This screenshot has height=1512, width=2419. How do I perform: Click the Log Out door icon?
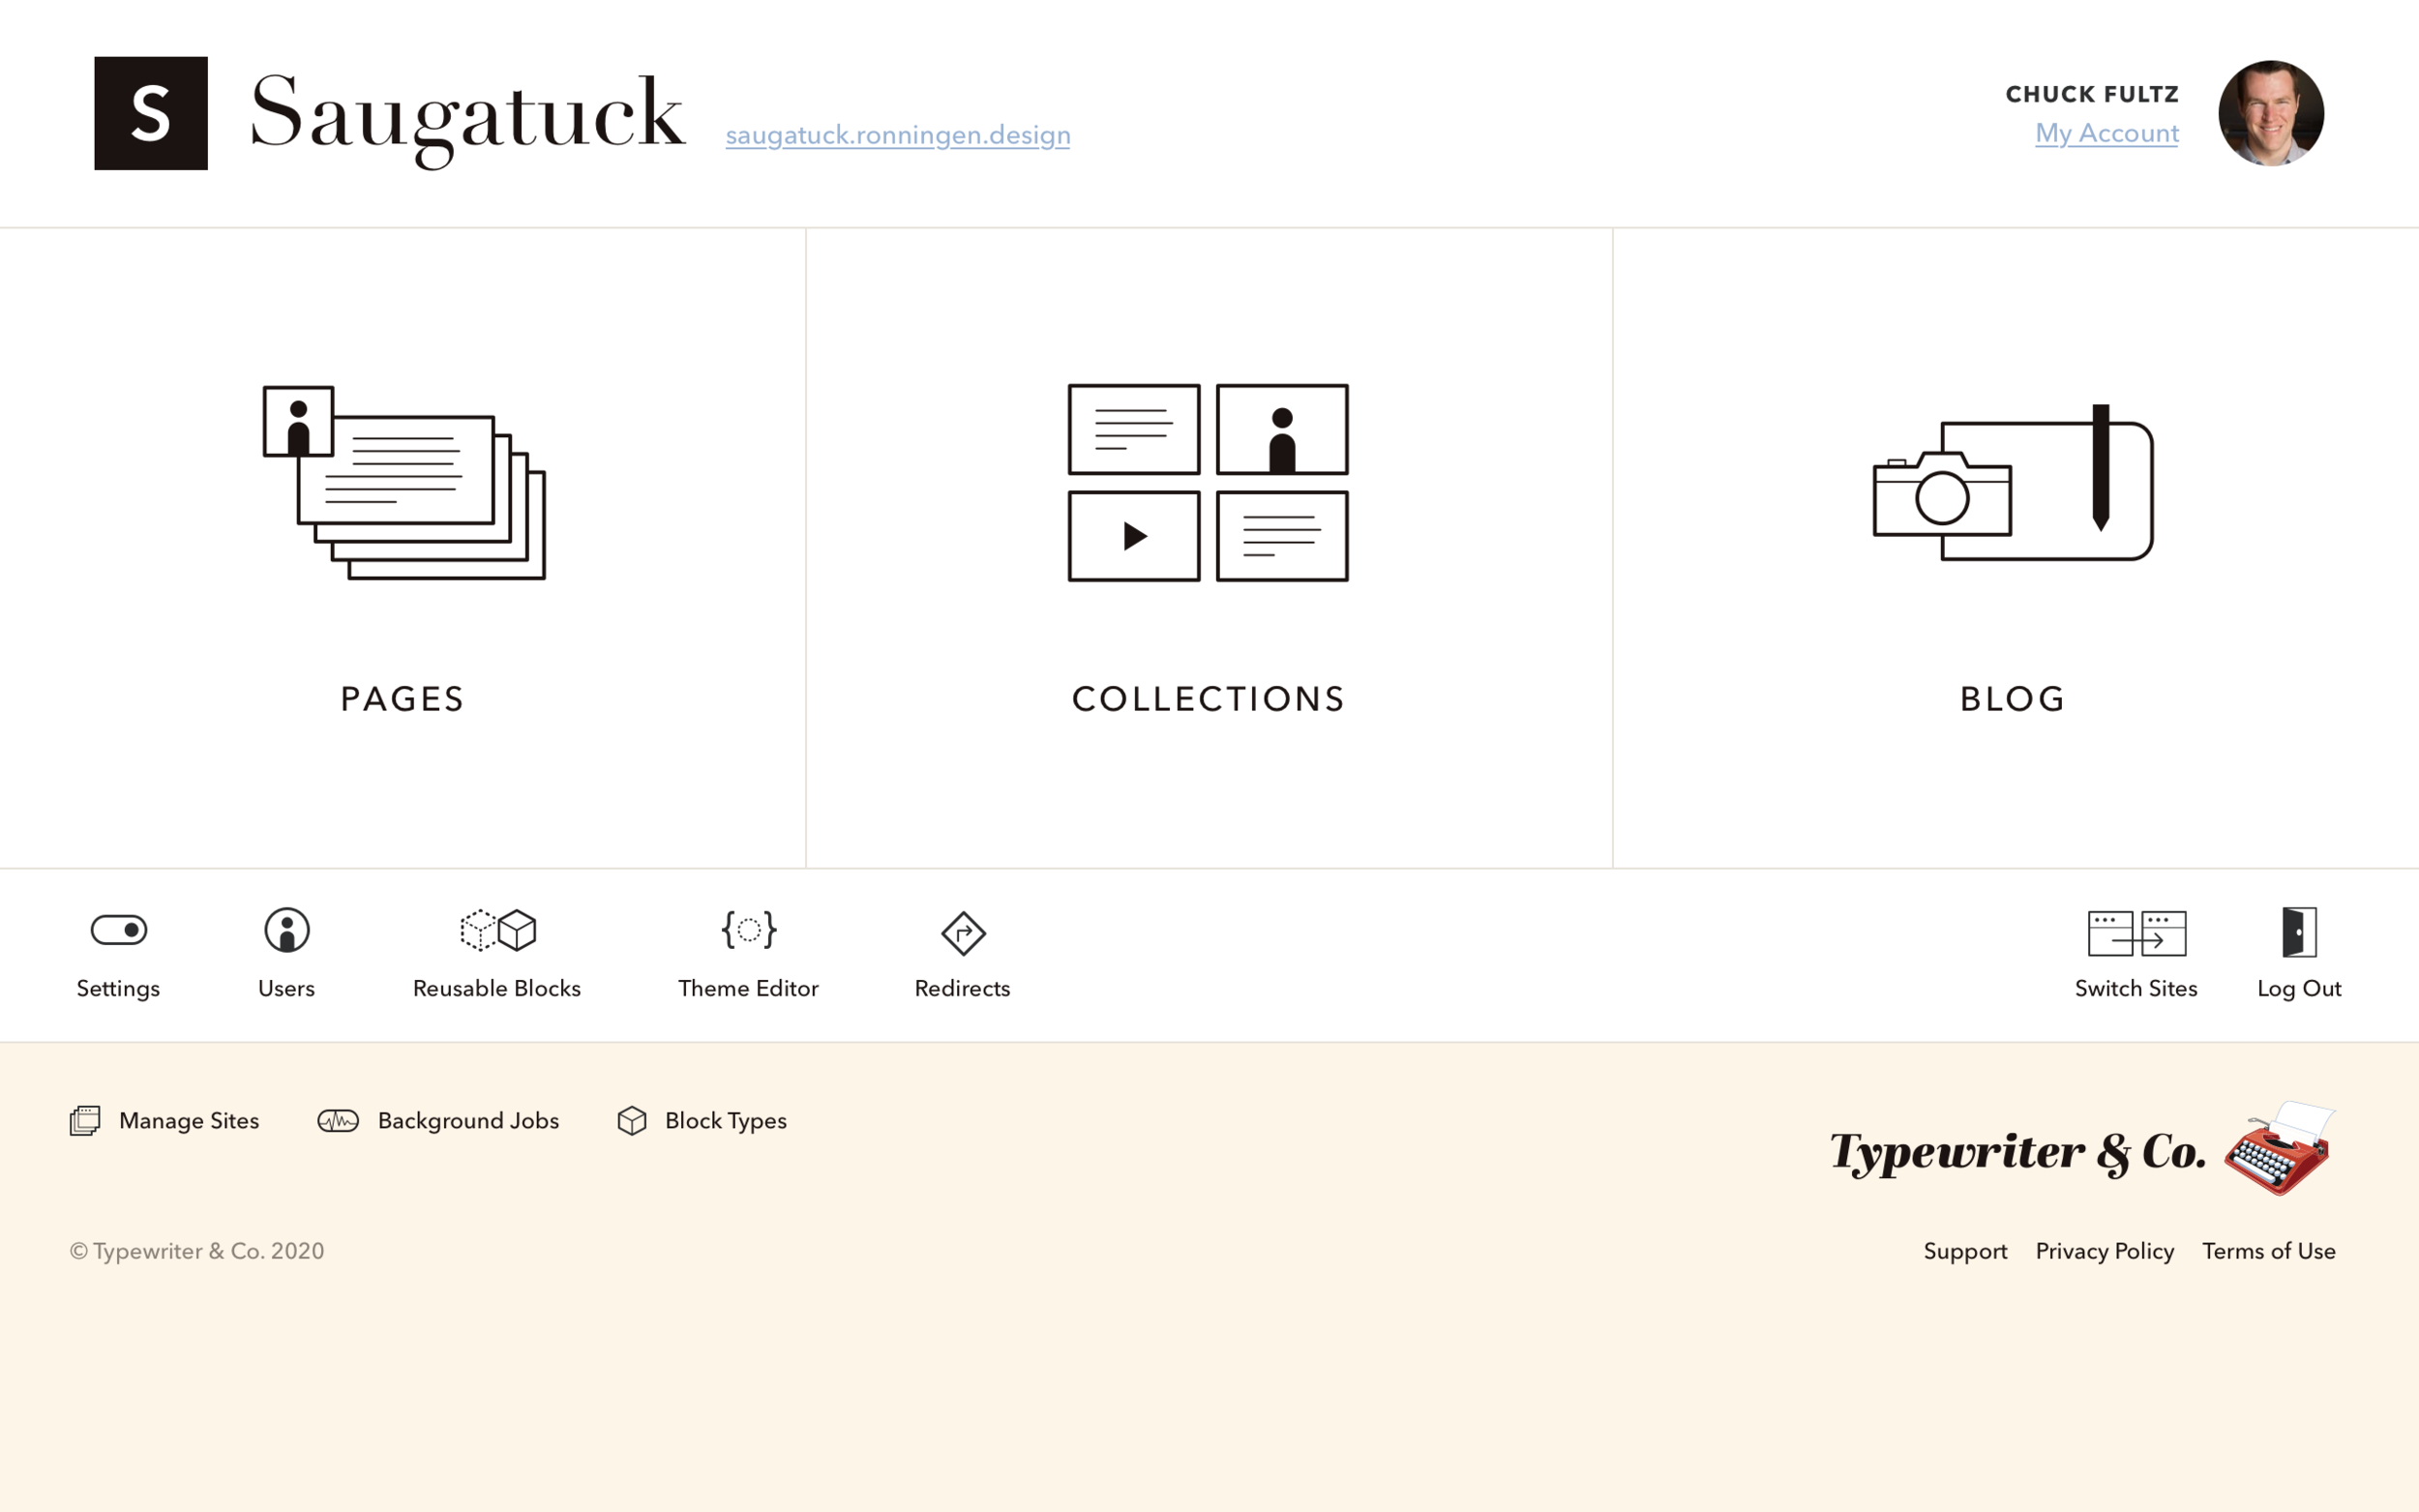(x=2298, y=932)
